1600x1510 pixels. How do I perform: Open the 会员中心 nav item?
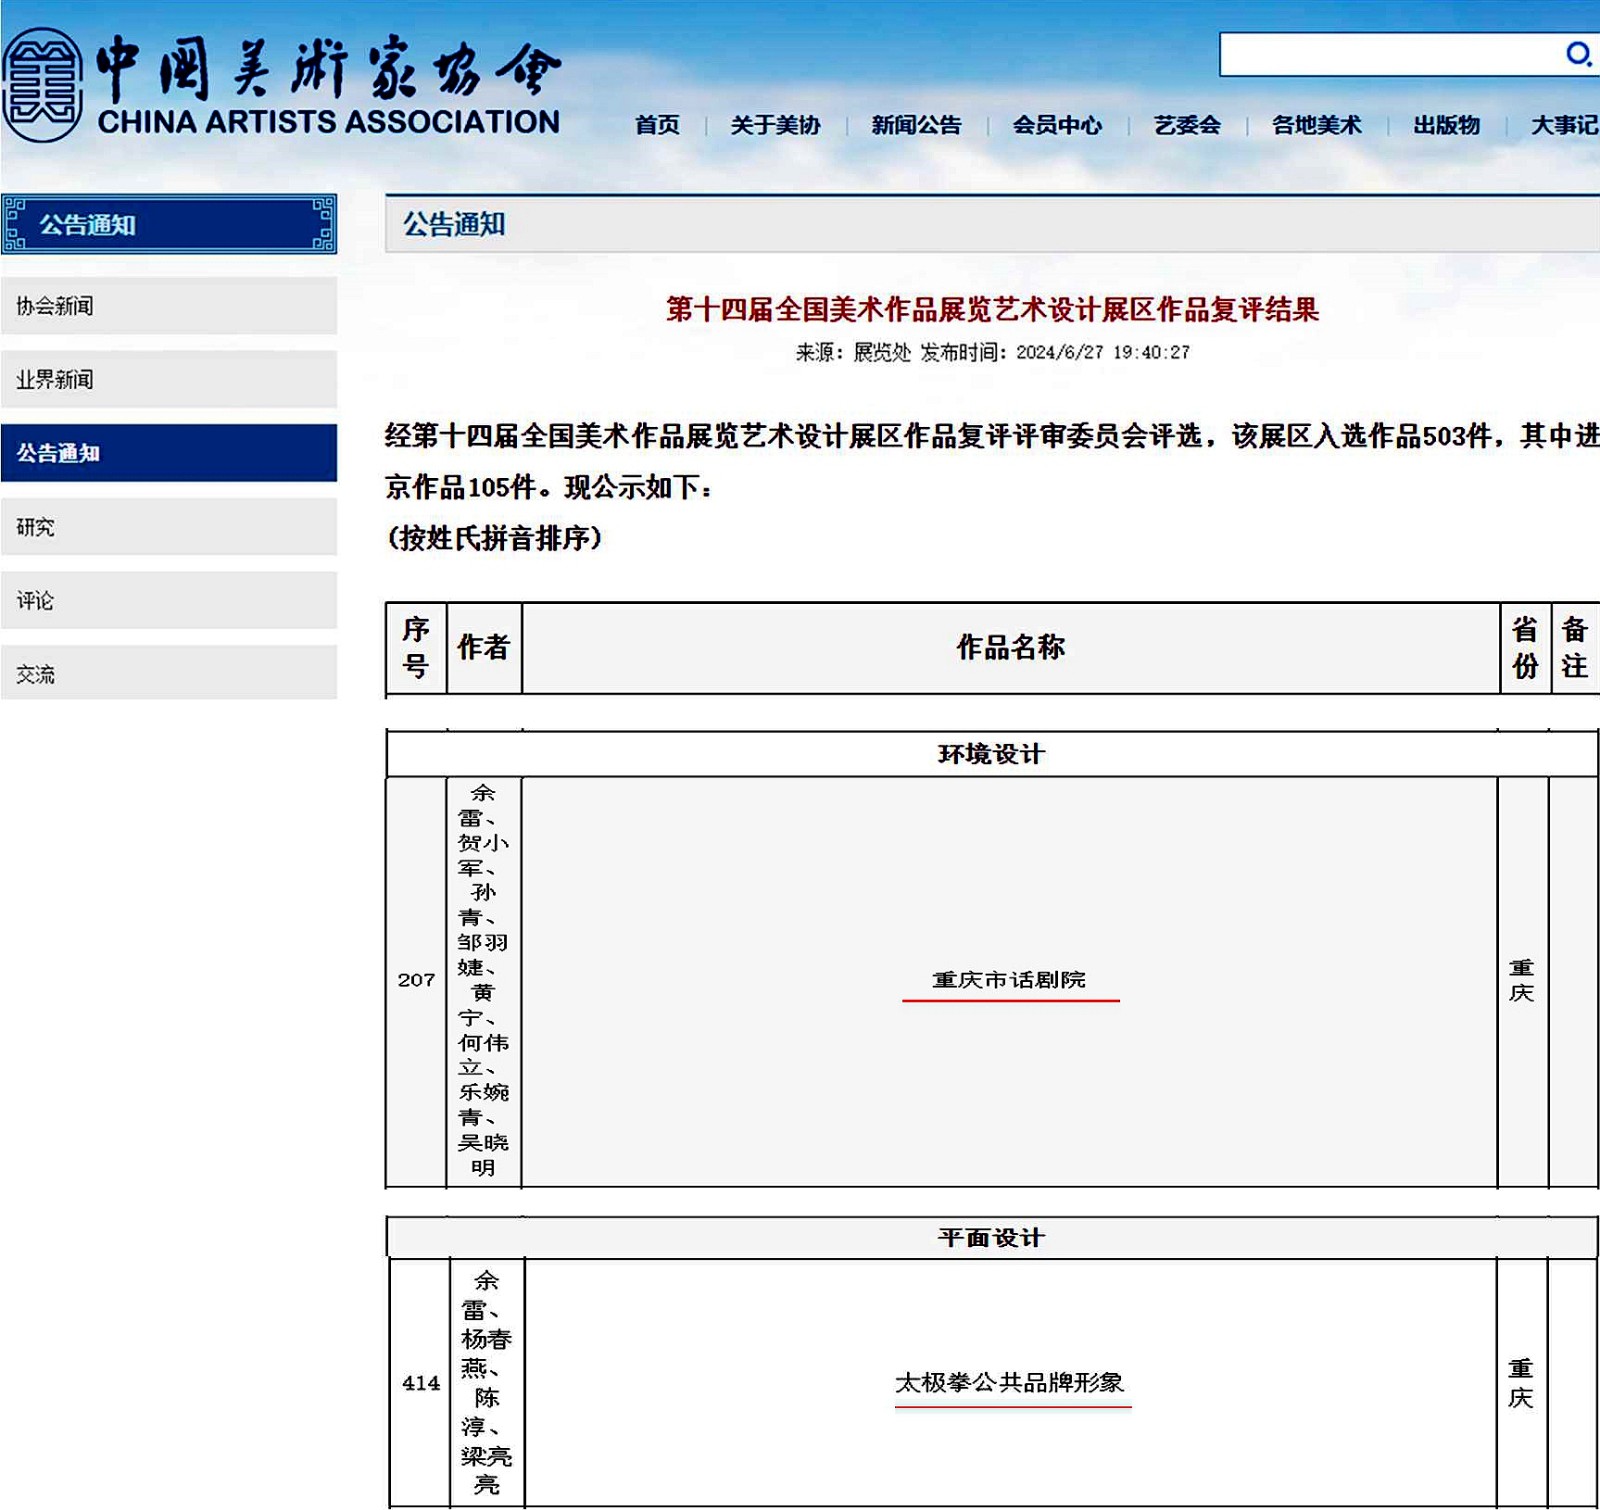1057,125
